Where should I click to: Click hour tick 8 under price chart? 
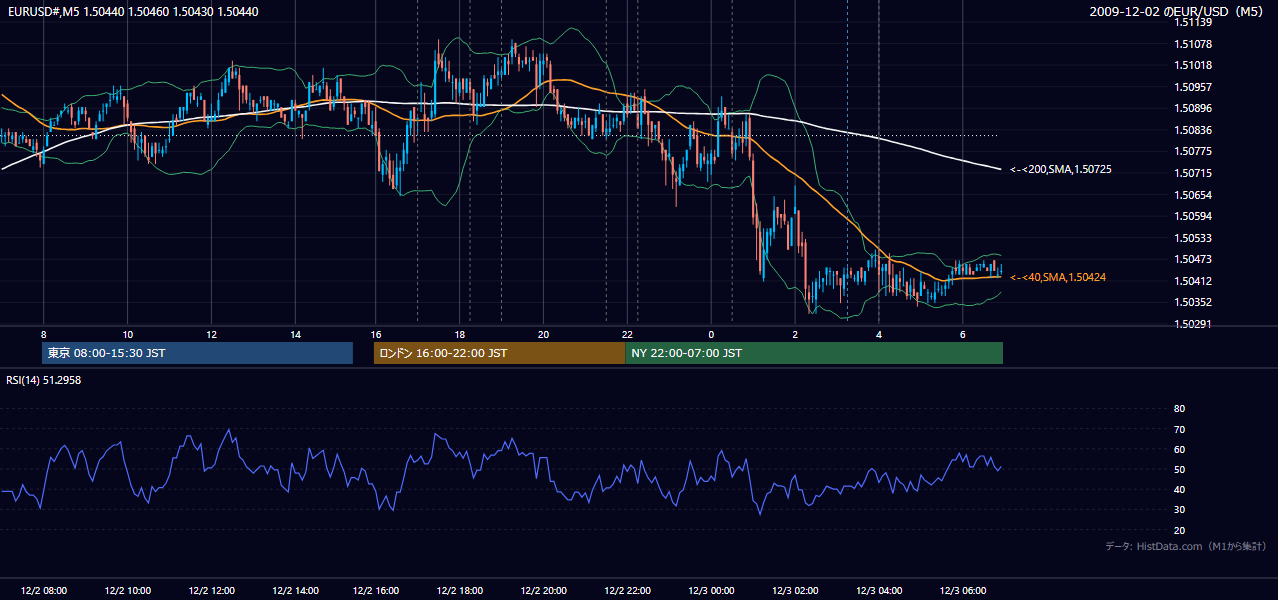click(x=43, y=334)
